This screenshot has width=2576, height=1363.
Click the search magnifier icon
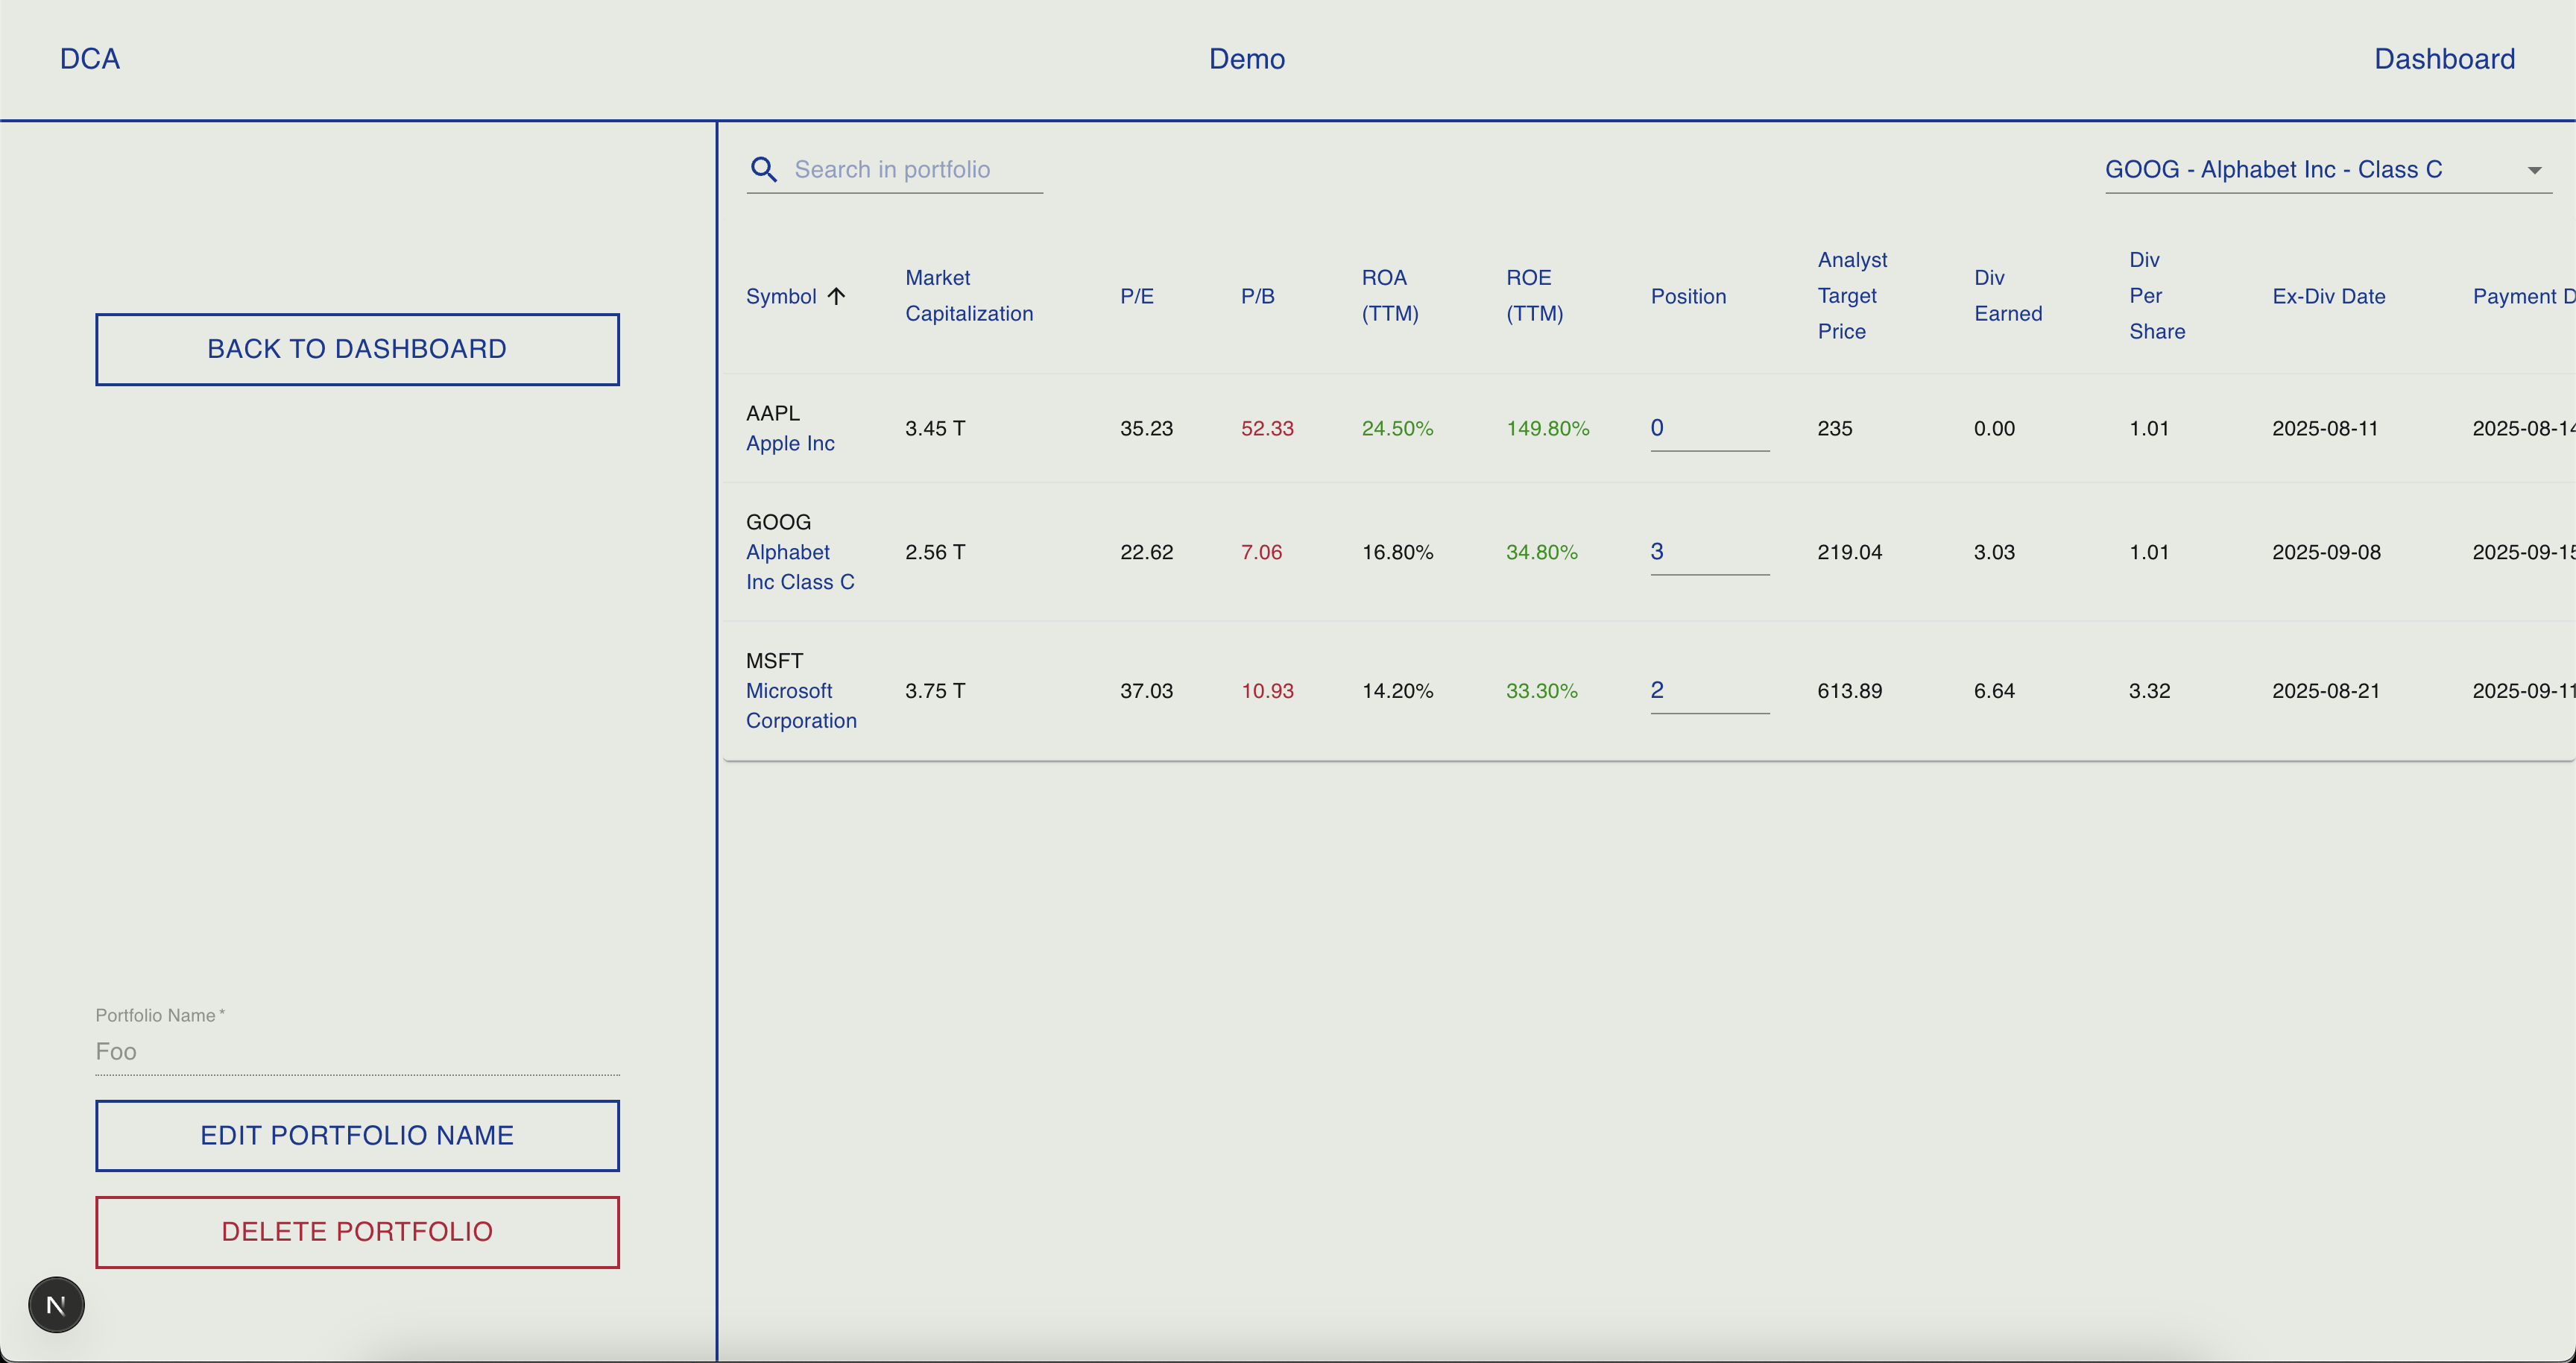pyautogui.click(x=763, y=169)
